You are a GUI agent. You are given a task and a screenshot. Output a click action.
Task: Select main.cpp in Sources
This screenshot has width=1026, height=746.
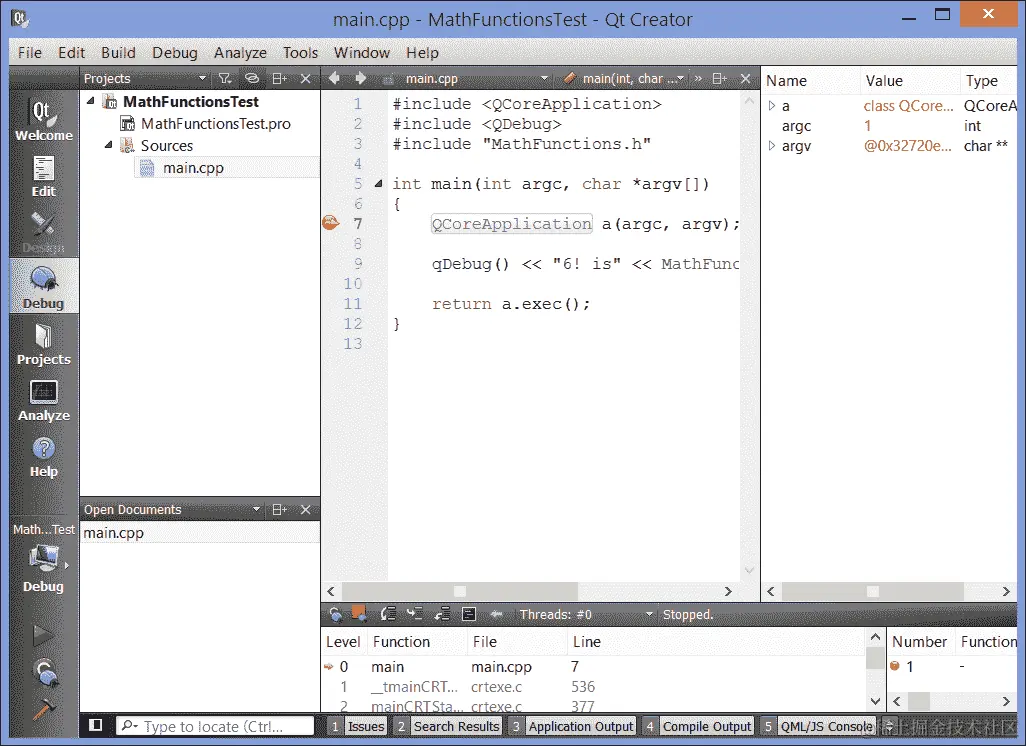(x=193, y=168)
